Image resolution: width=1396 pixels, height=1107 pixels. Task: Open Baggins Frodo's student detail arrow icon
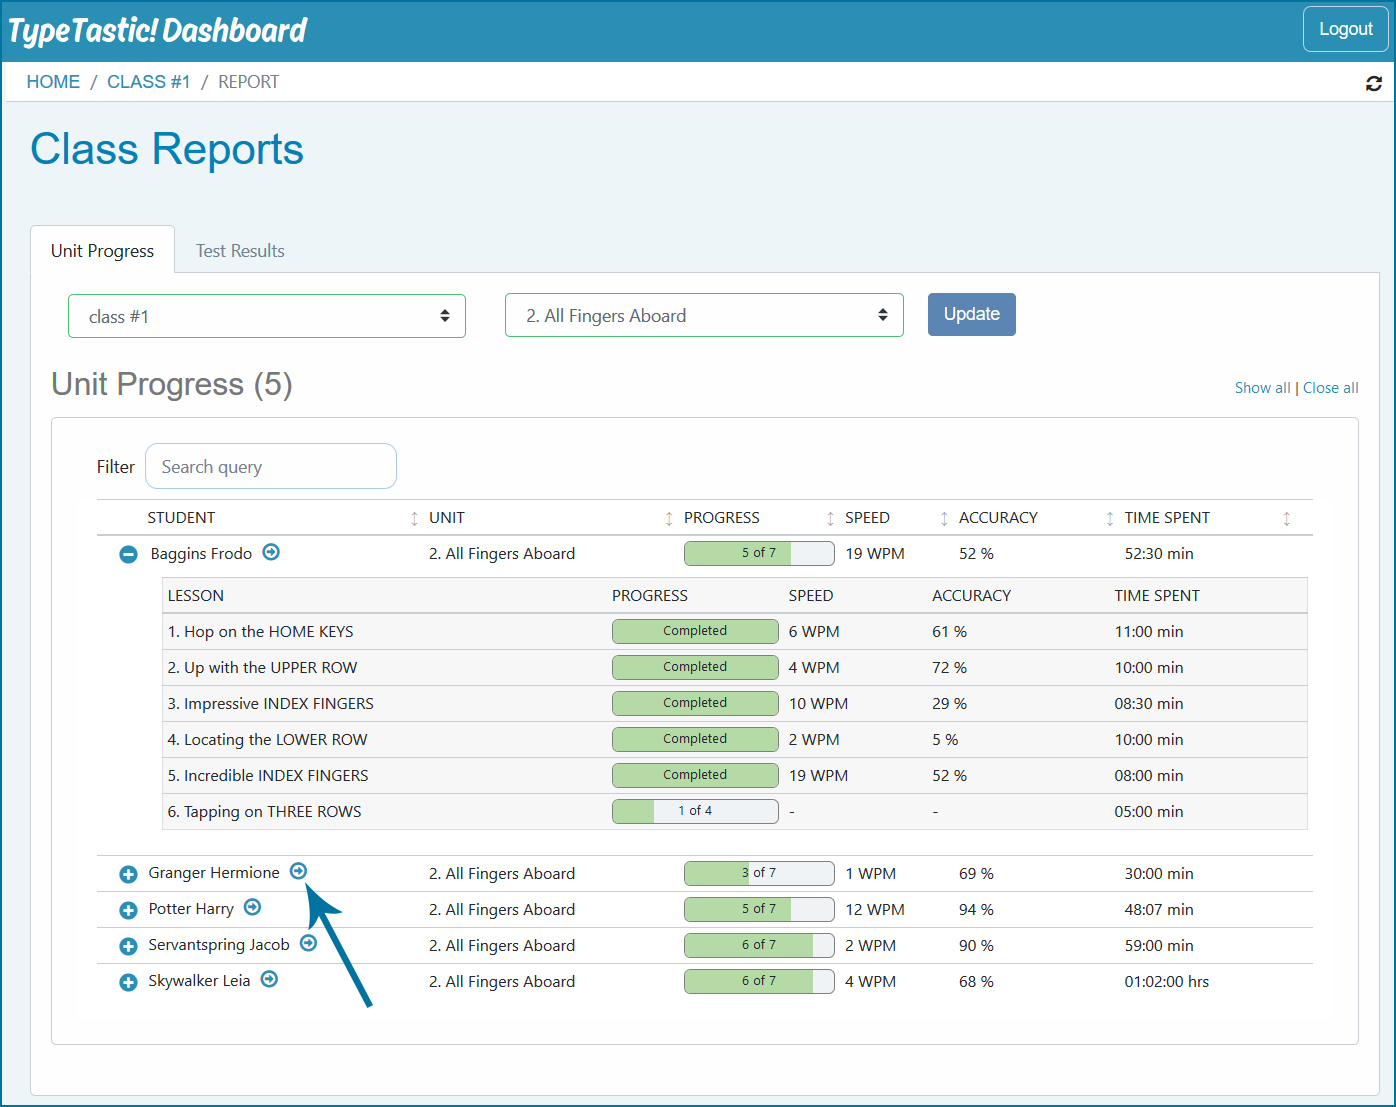coord(271,552)
